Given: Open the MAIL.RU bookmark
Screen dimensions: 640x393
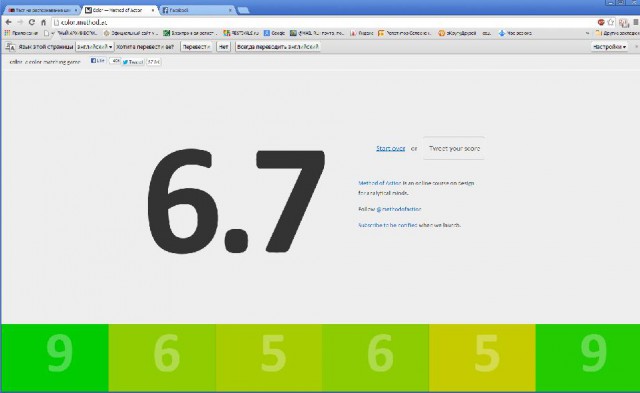Looking at the screenshot, I should pos(317,33).
